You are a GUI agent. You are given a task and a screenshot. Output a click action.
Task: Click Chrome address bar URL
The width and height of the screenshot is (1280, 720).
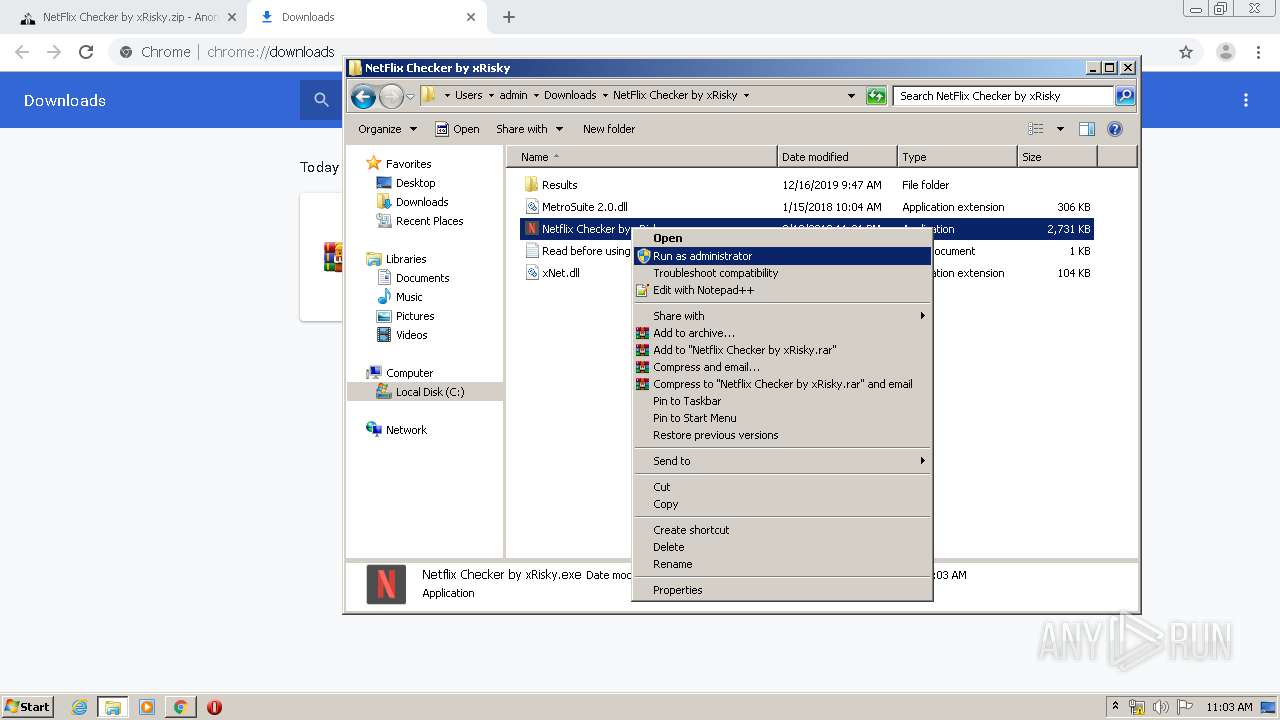pyautogui.click(x=270, y=52)
